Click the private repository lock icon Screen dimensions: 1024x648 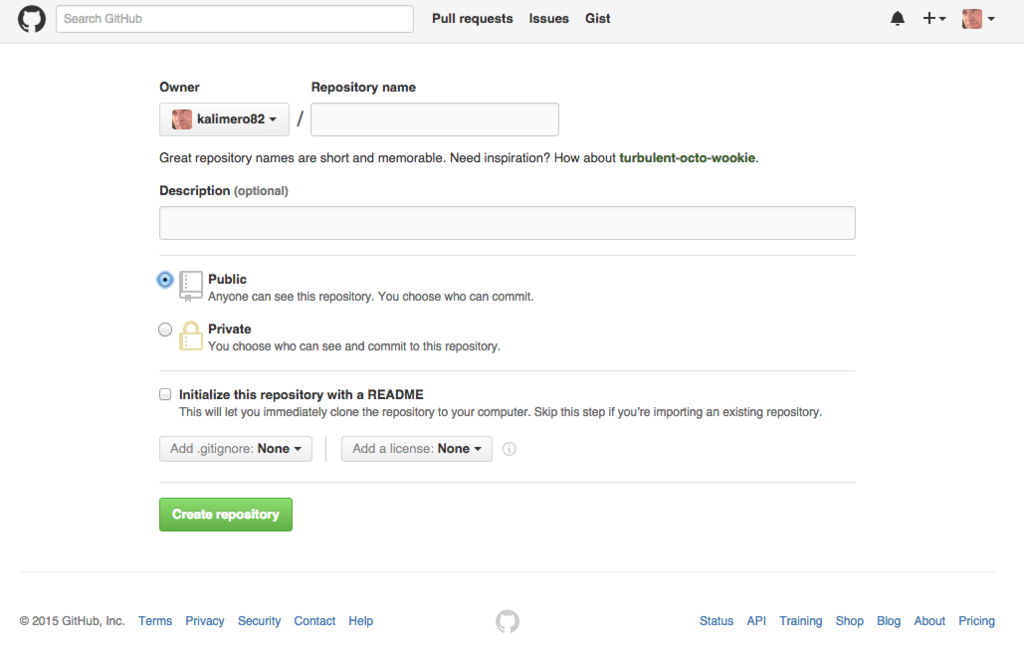tap(191, 336)
